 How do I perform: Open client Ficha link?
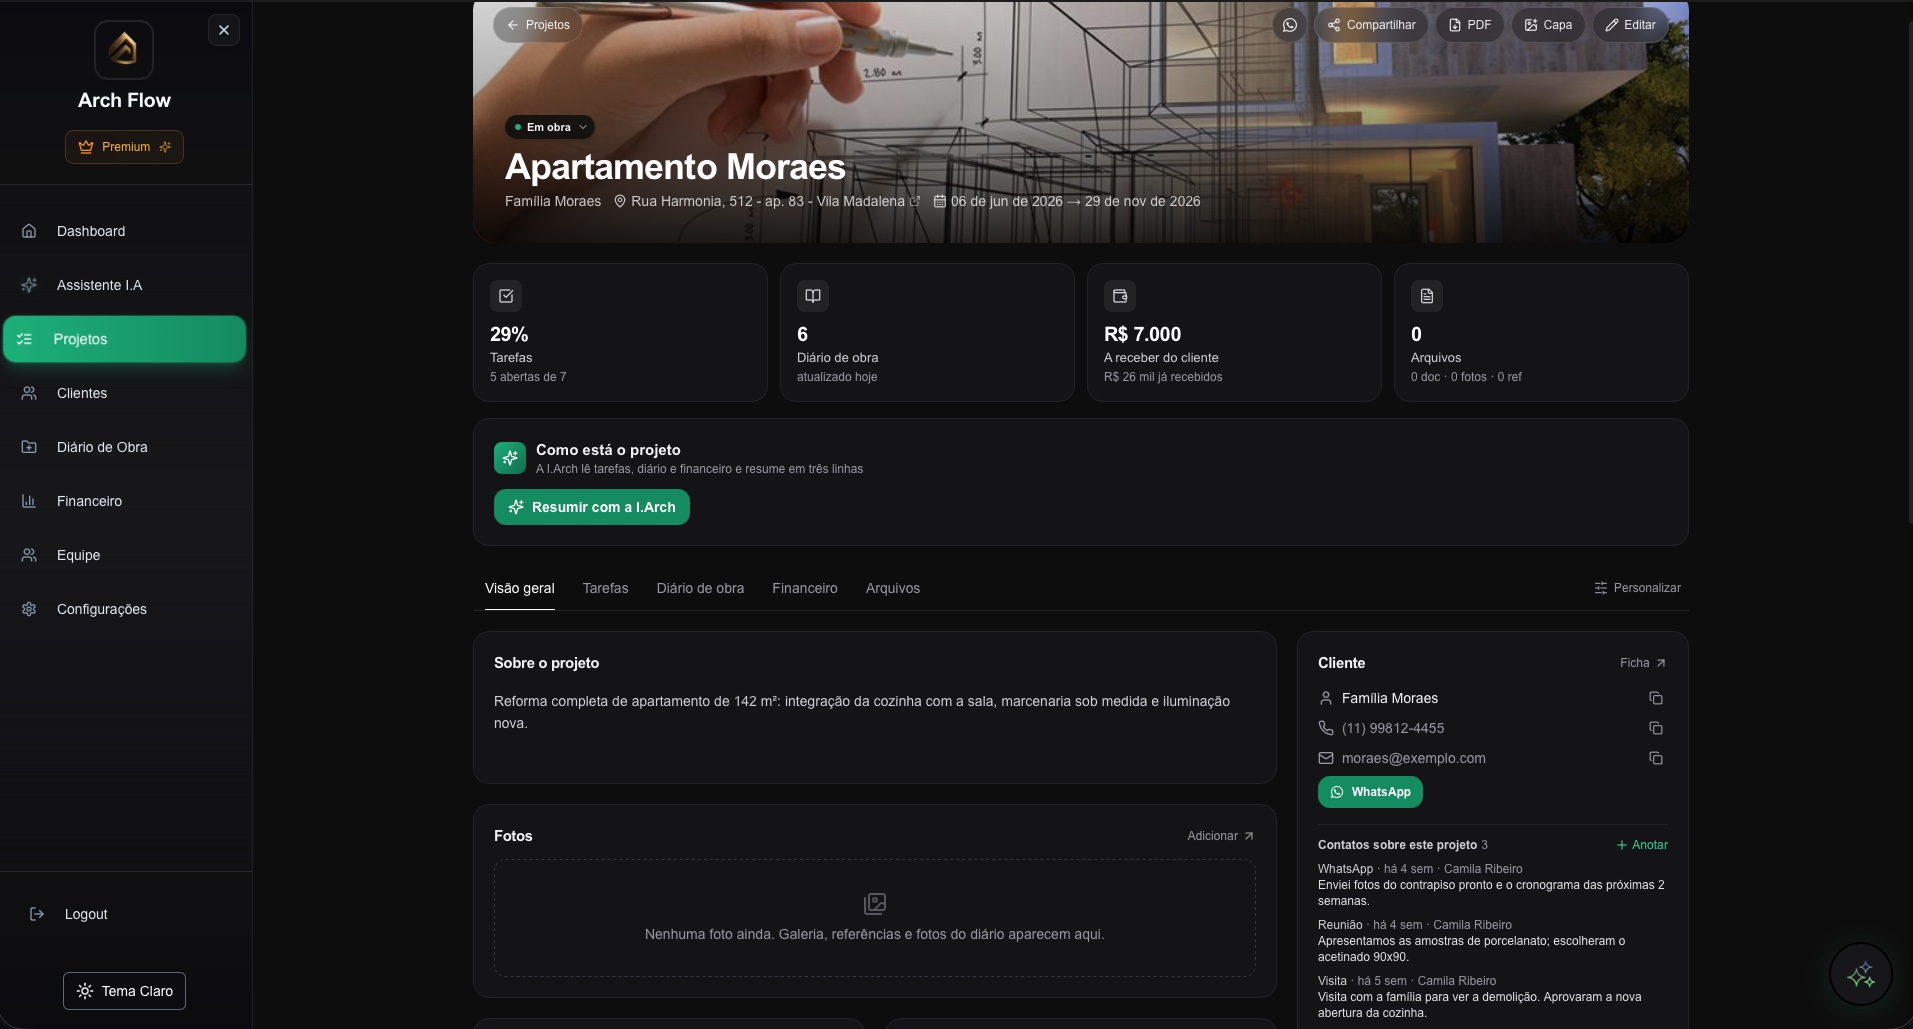pos(1643,663)
